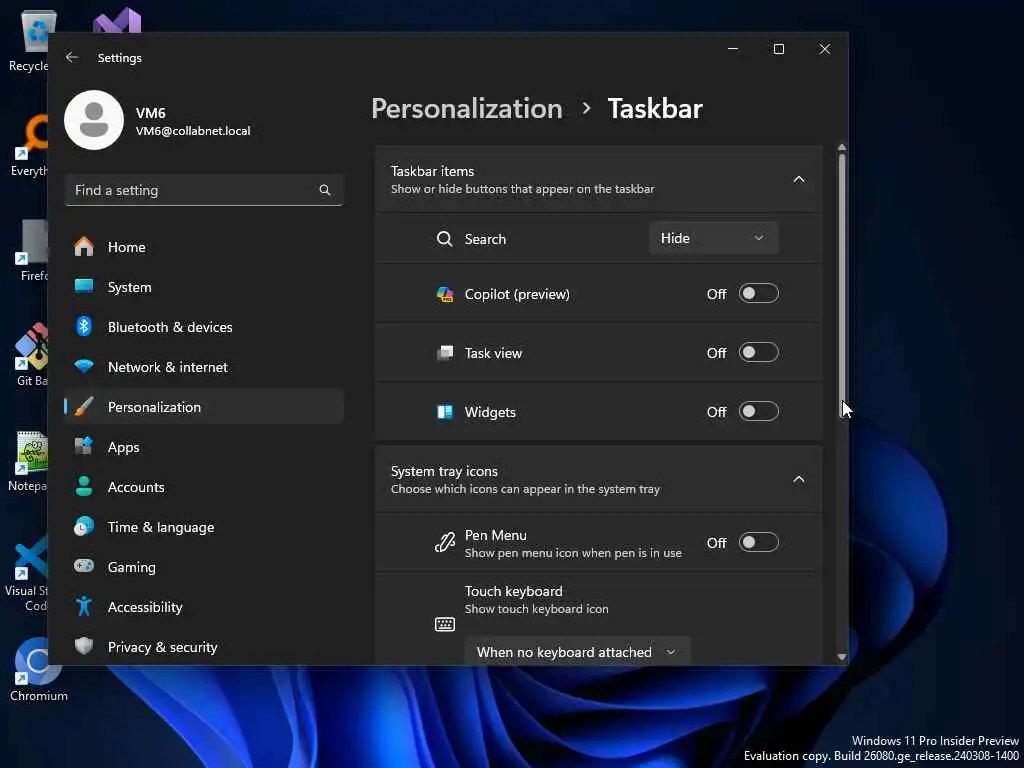Click the Apps icon in sidebar
This screenshot has width=1024, height=768.
pos(84,447)
